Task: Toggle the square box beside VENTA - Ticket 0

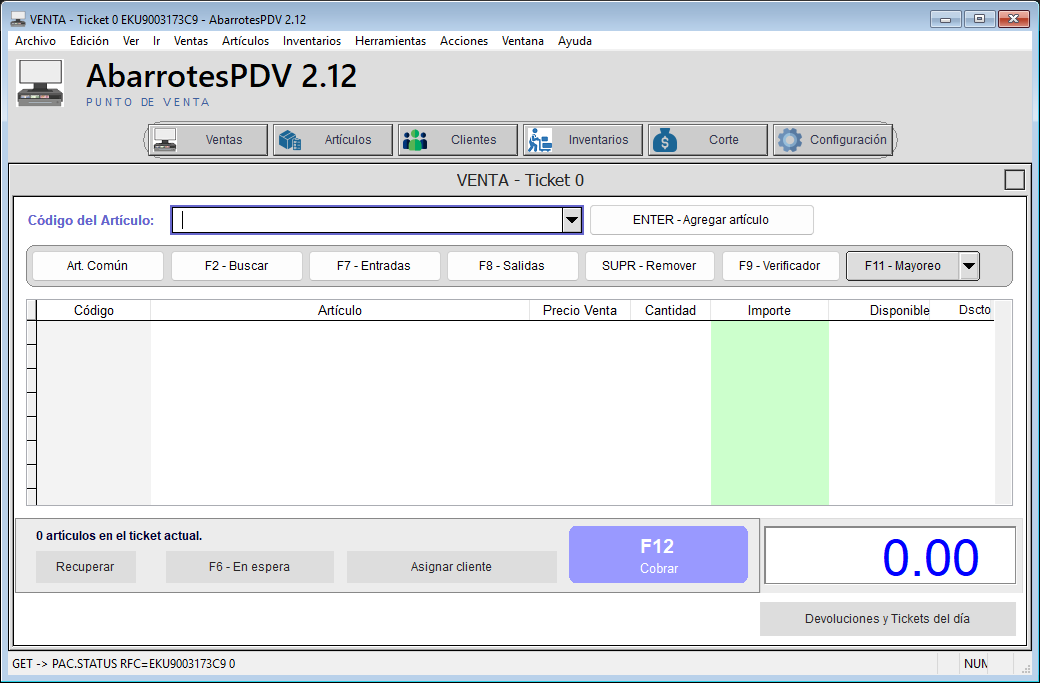Action: 1014,180
